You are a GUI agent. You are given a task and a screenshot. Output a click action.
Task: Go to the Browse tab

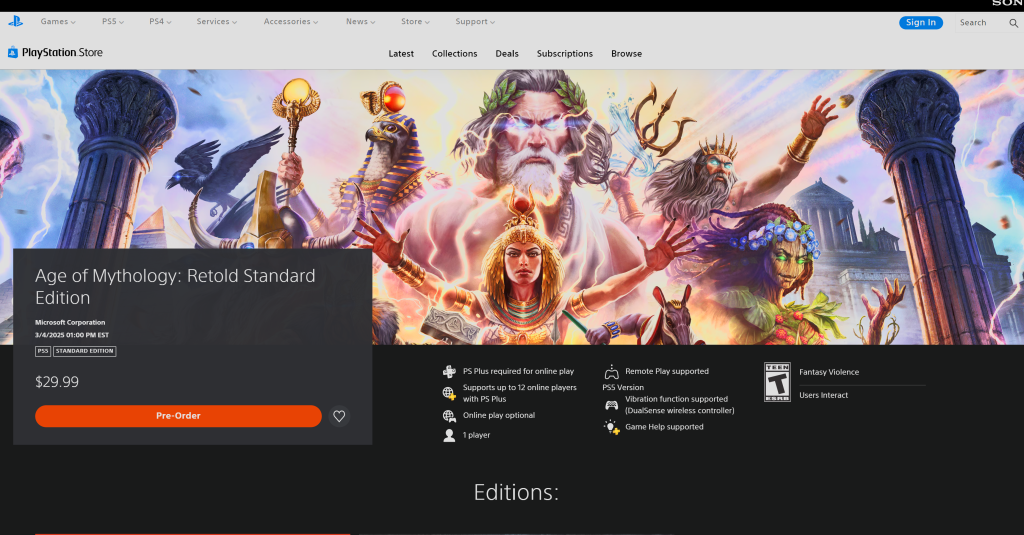pyautogui.click(x=626, y=54)
